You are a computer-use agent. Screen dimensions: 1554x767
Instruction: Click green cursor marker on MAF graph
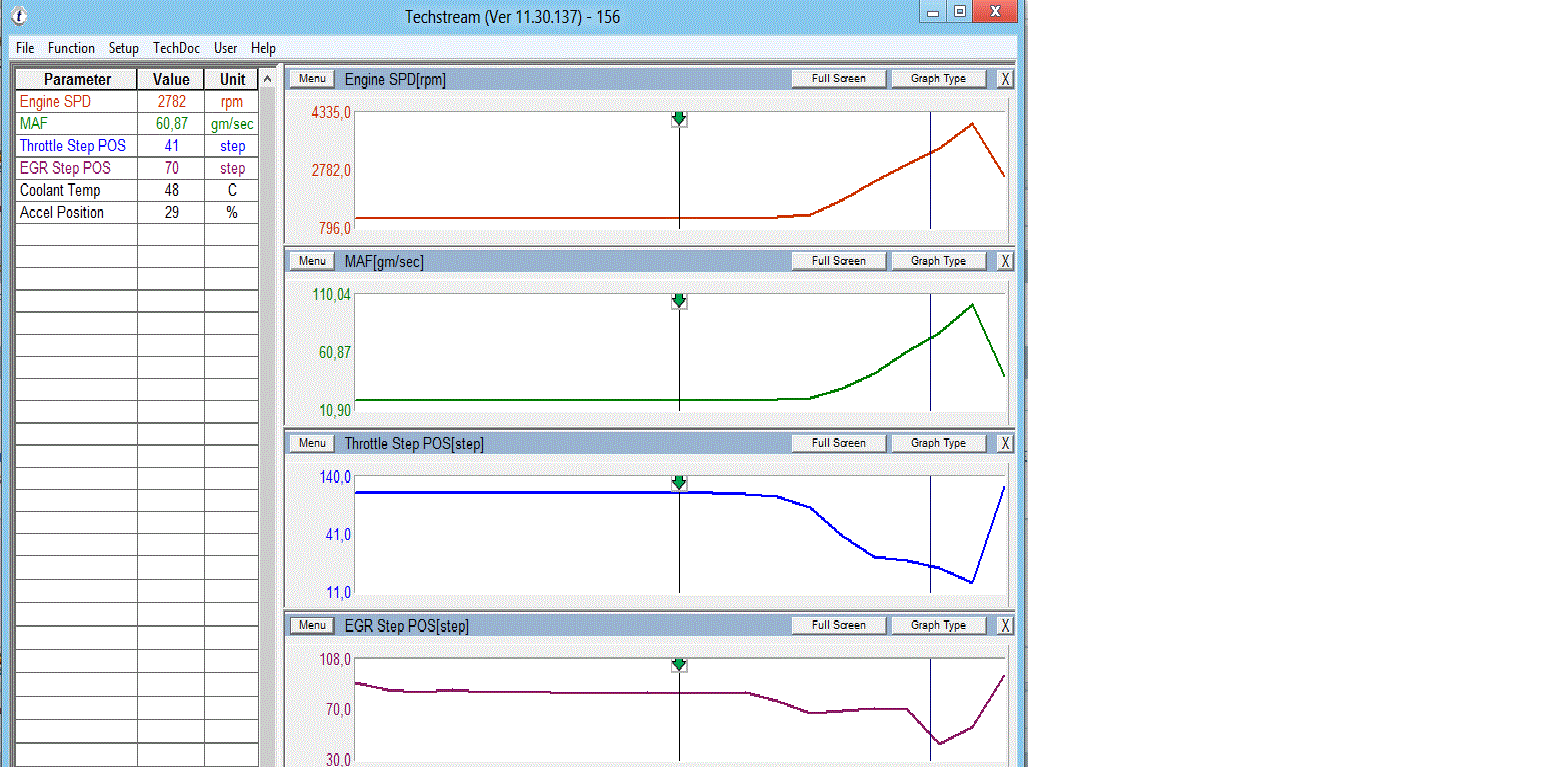pyautogui.click(x=679, y=301)
